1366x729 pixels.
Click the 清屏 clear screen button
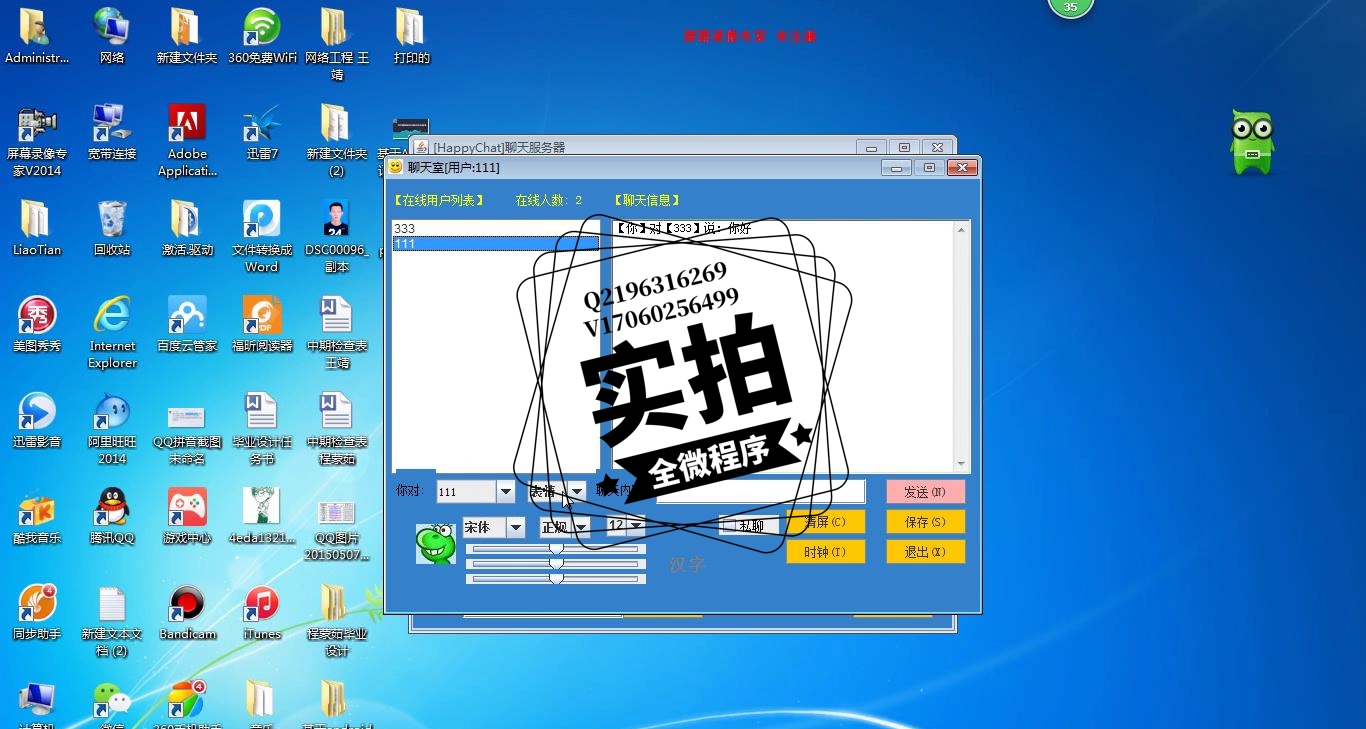coord(825,522)
